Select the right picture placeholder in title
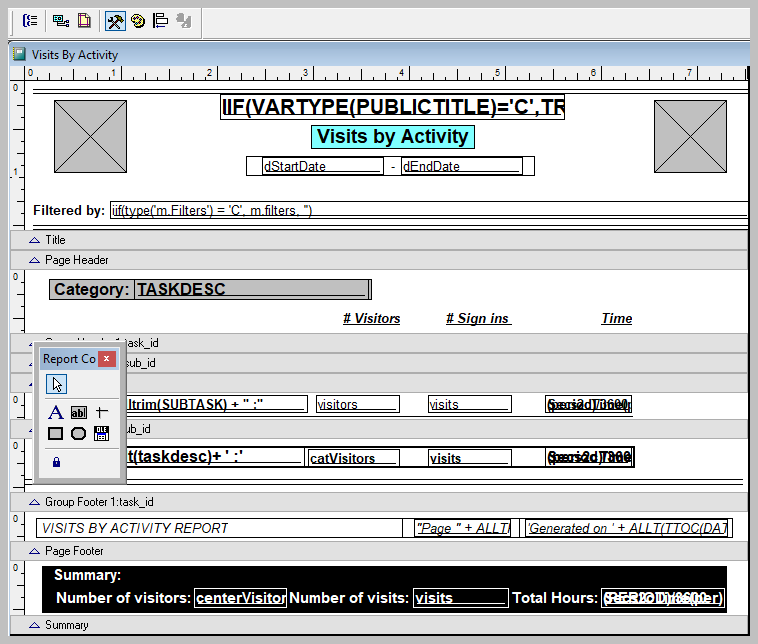The height and width of the screenshot is (644, 758). (690, 136)
